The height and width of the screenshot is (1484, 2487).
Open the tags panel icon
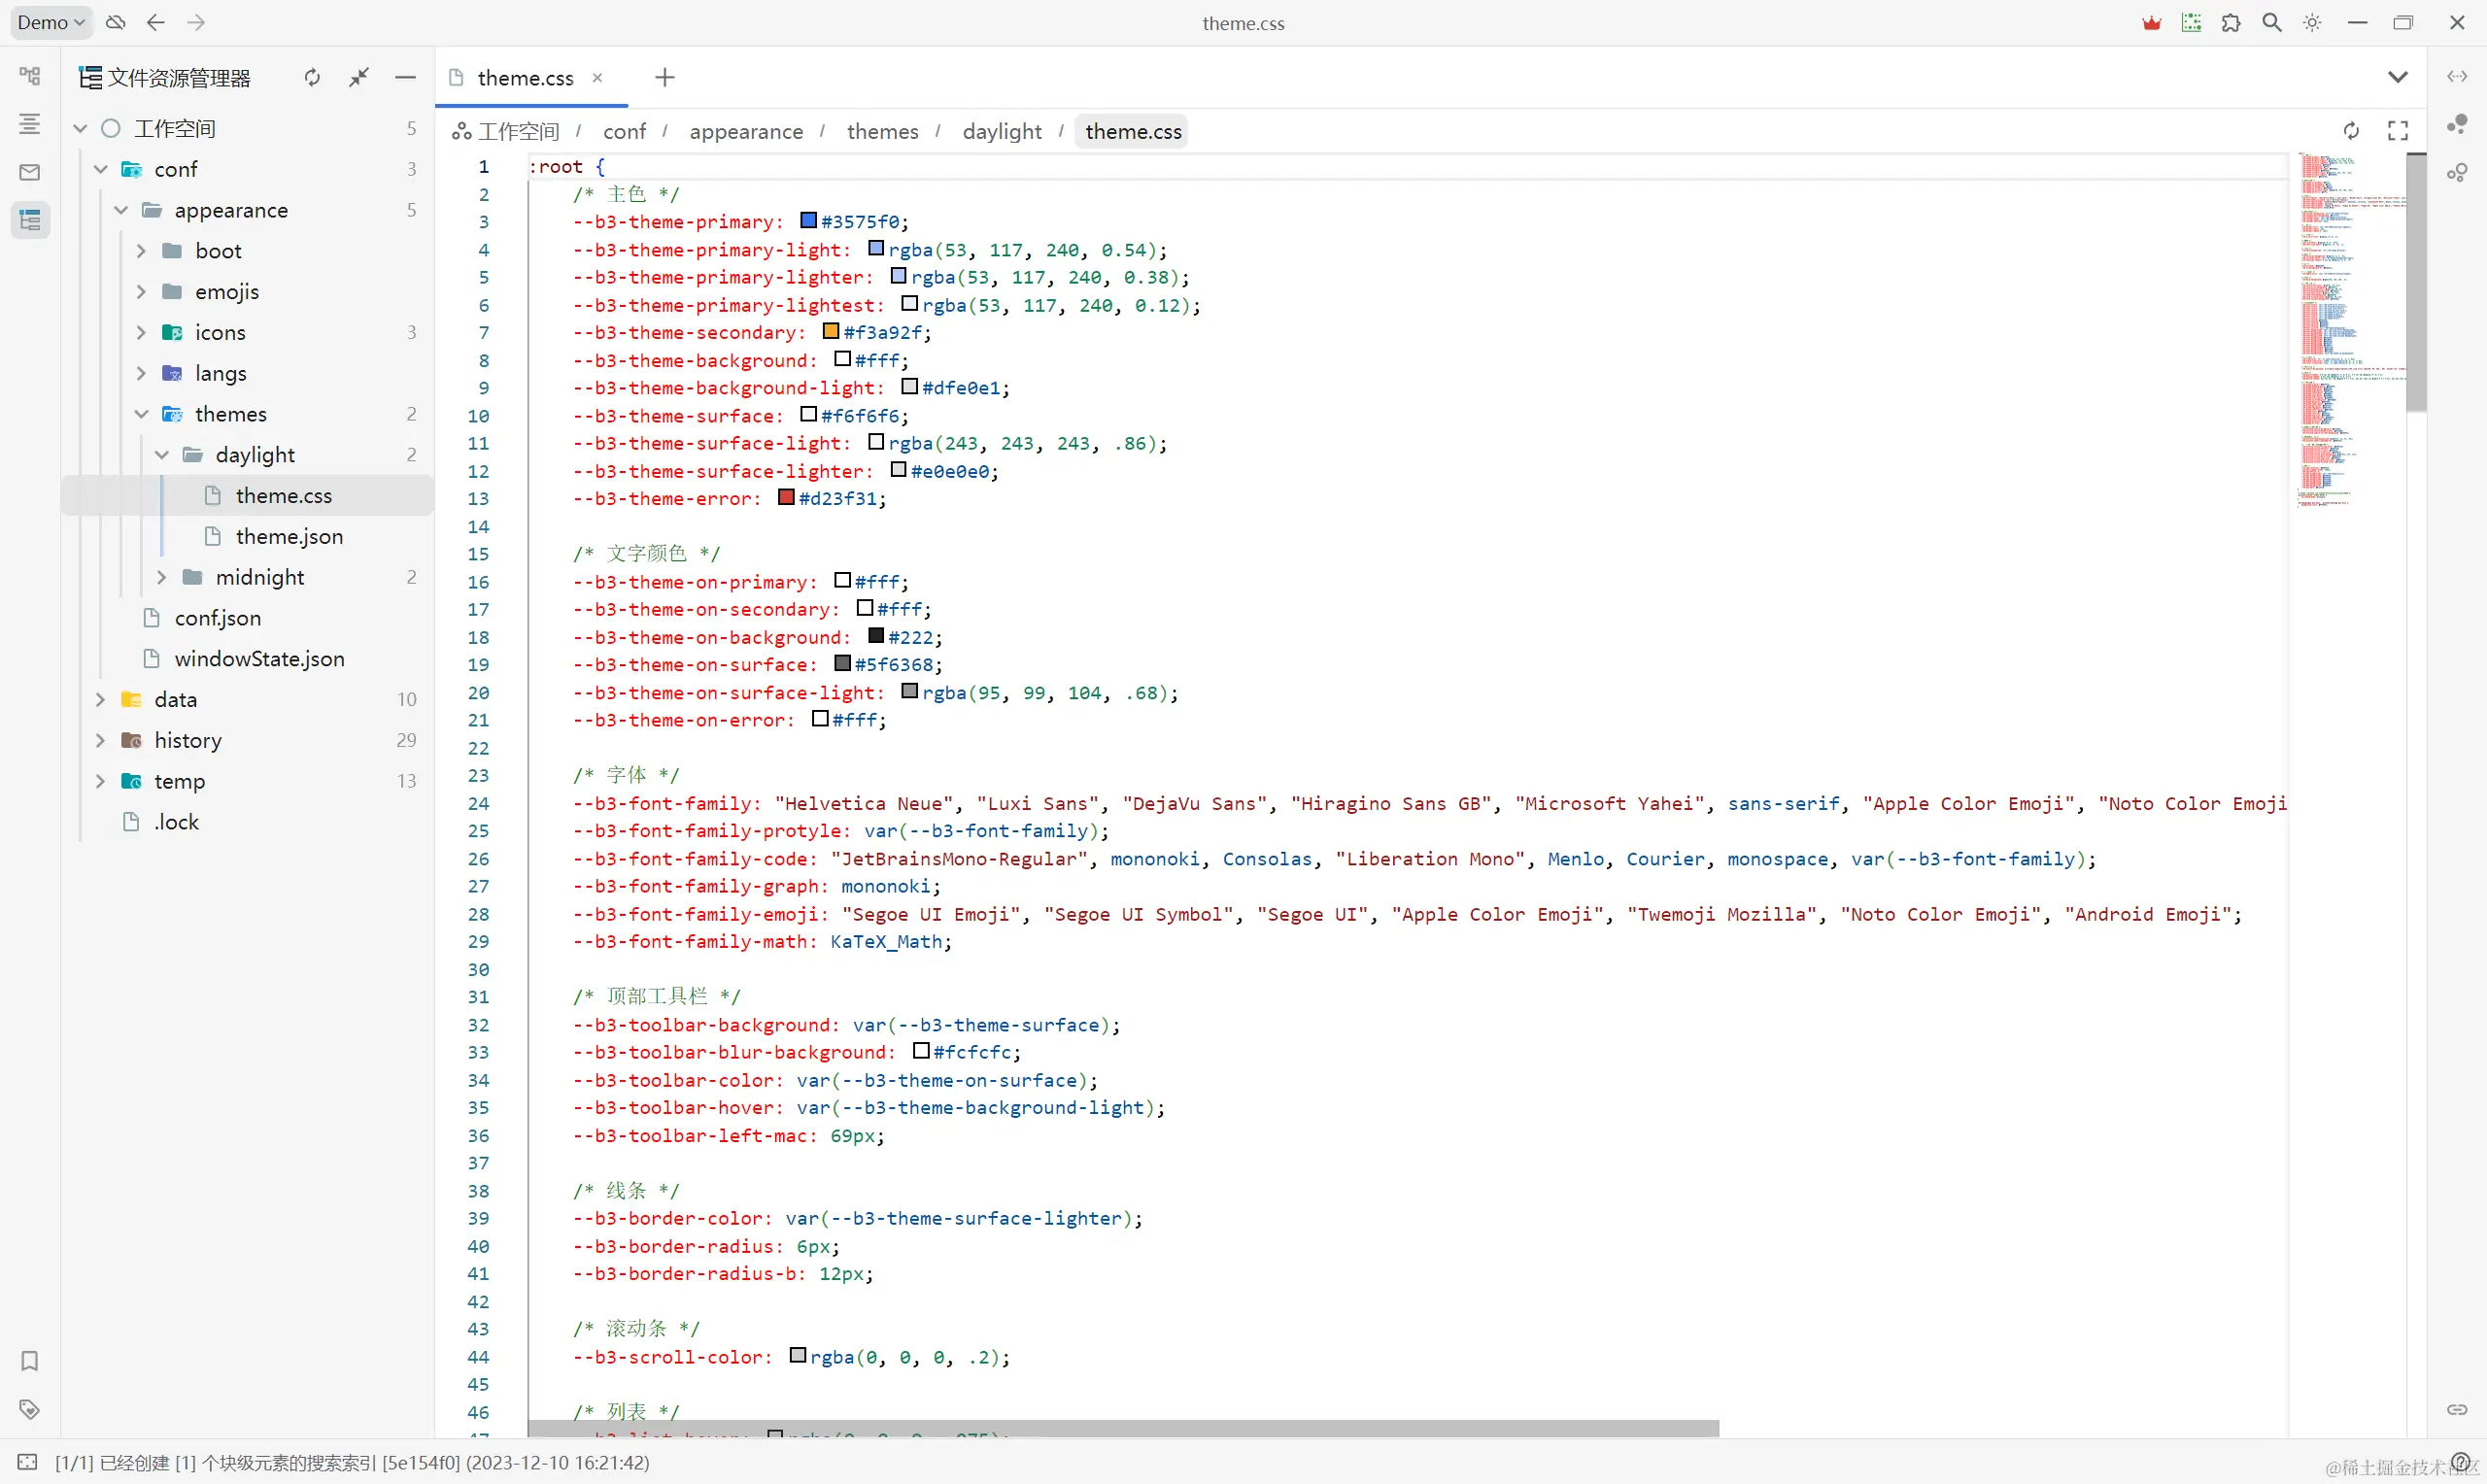pos(30,1409)
